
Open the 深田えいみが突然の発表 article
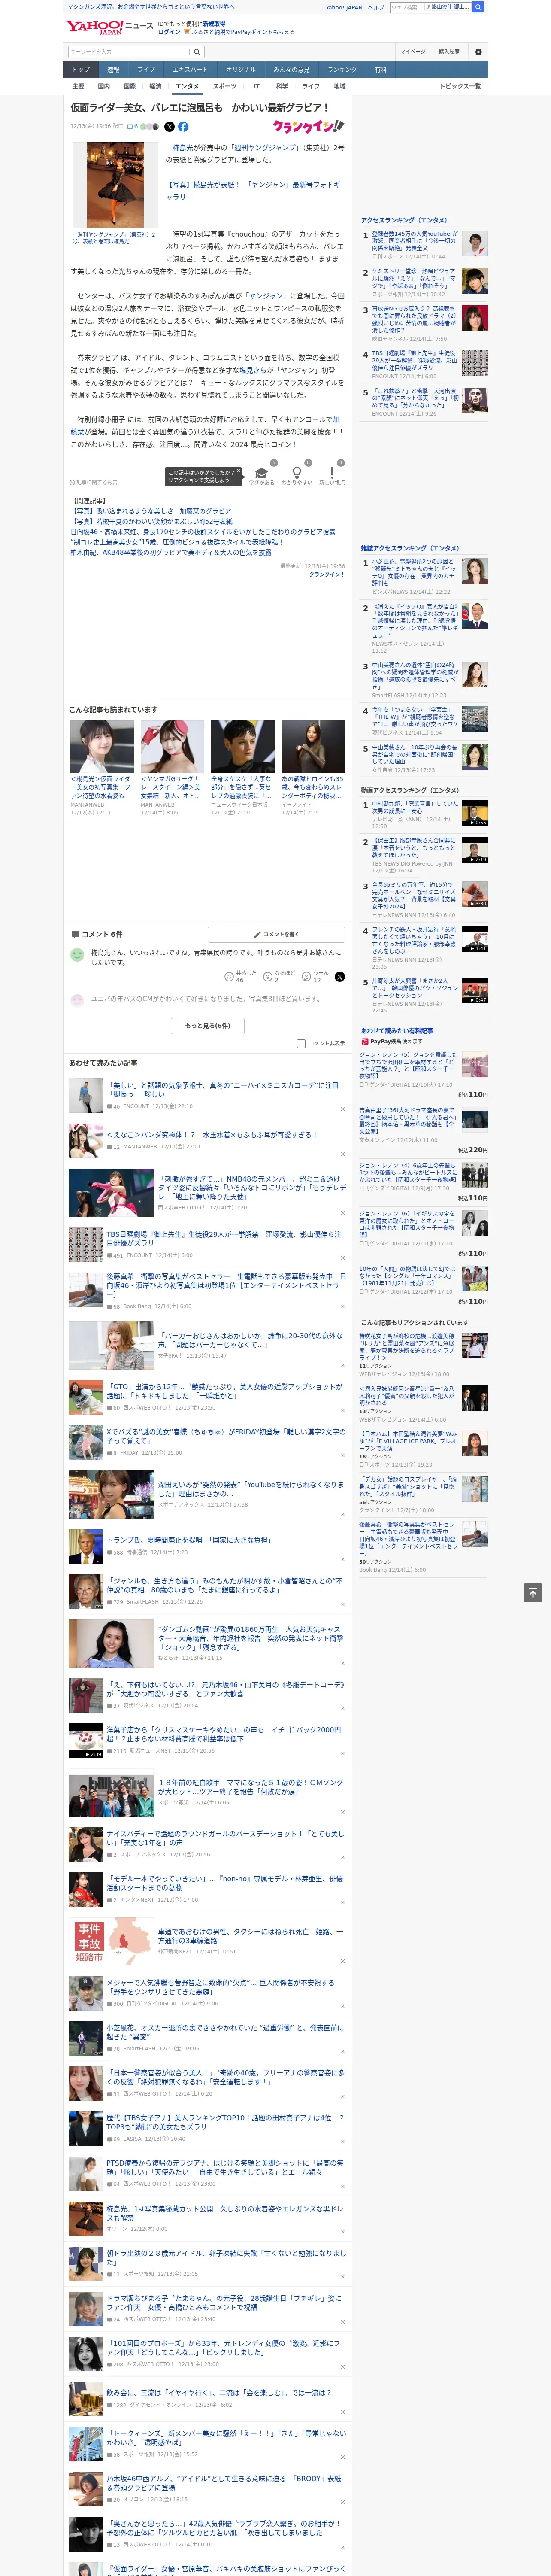[x=250, y=1489]
